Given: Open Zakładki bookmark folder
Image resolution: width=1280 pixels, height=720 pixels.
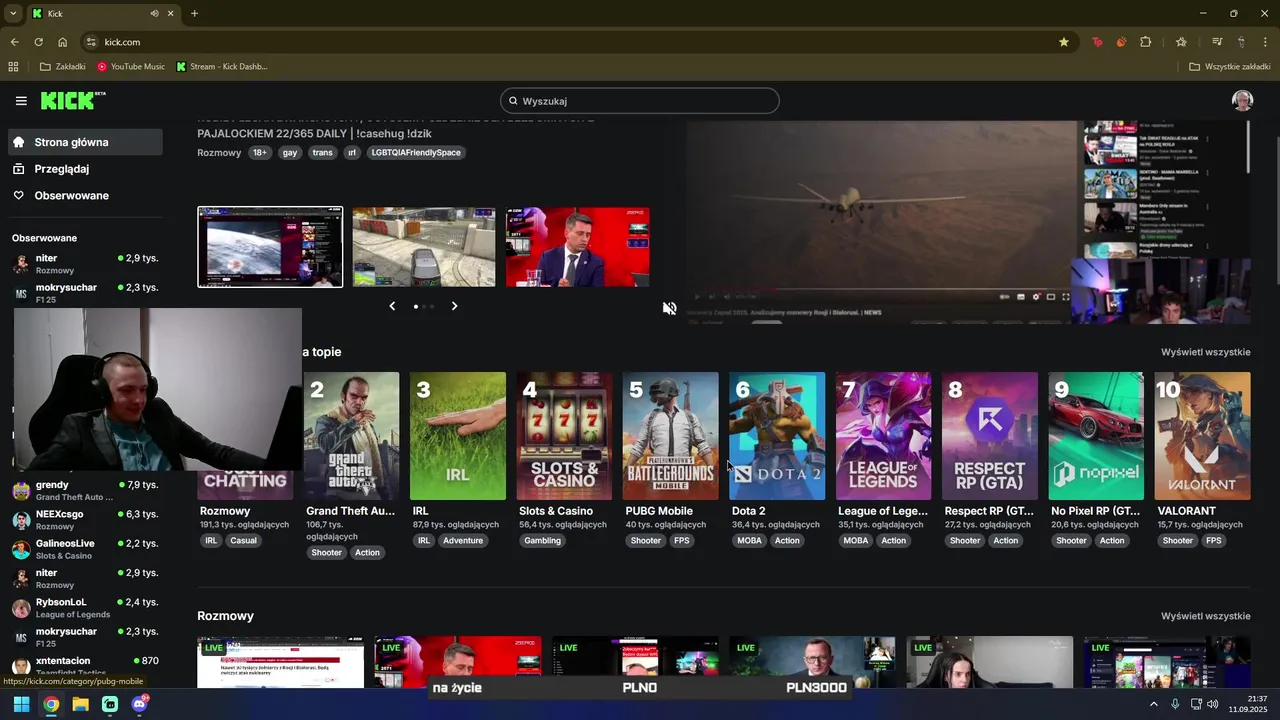Looking at the screenshot, I should tap(62, 67).
